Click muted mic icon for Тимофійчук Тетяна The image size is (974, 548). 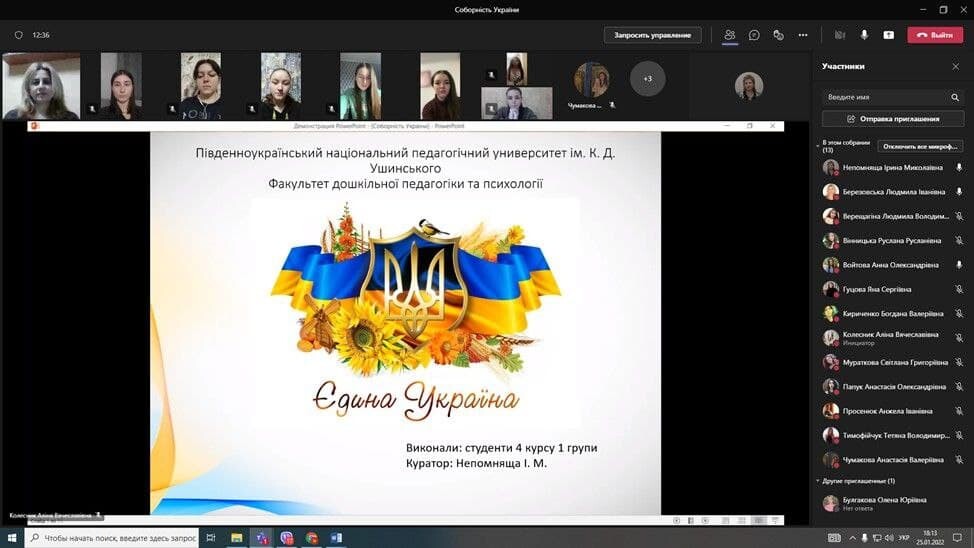[x=959, y=436]
